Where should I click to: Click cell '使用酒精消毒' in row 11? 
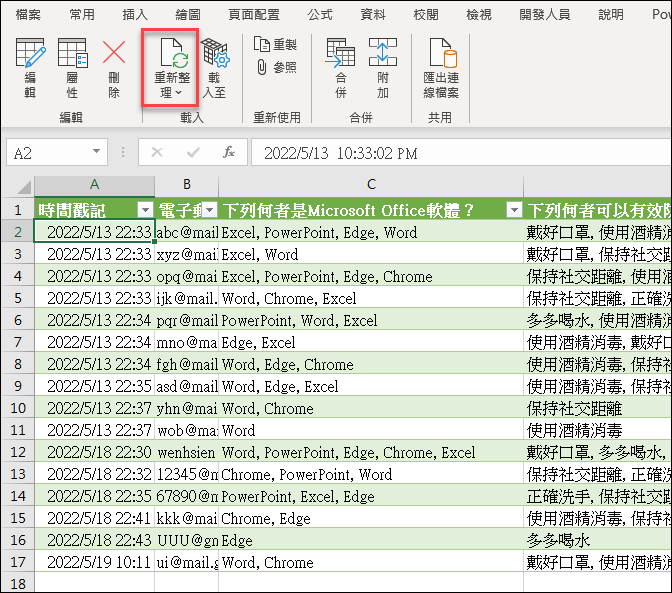597,430
